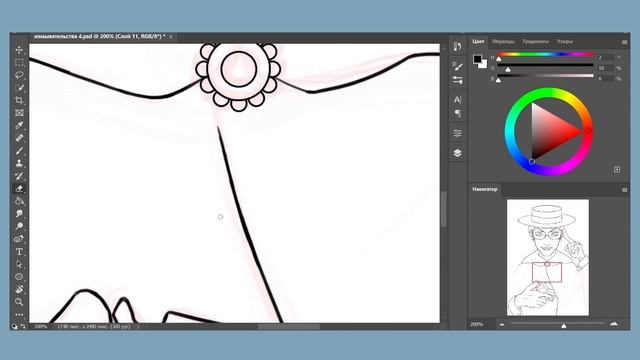The width and height of the screenshot is (640, 360).
Task: Click the hue value input field
Action: tap(605, 58)
